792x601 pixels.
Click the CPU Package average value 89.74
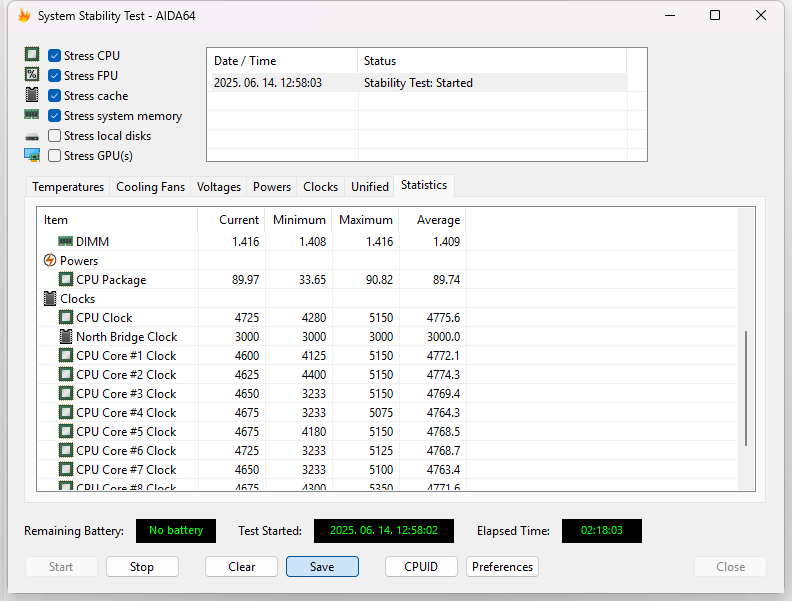(446, 279)
